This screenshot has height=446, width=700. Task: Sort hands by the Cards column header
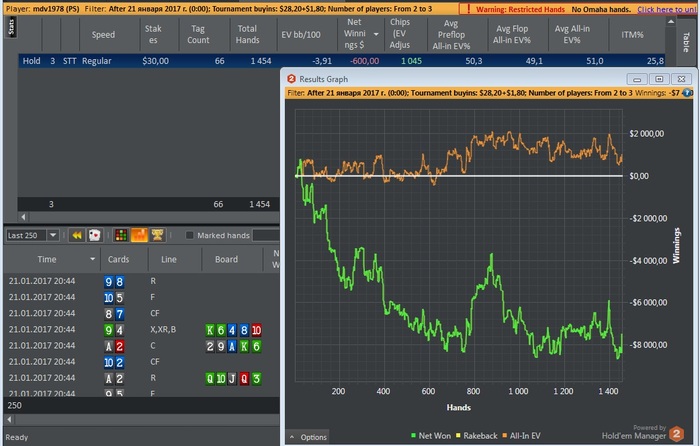click(118, 259)
